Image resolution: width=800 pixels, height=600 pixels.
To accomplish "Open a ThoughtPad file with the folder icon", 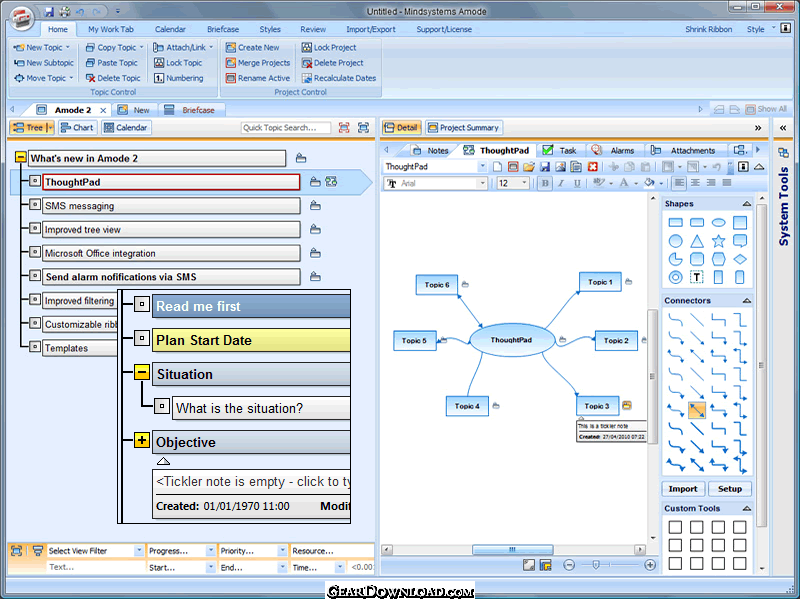I will [529, 167].
